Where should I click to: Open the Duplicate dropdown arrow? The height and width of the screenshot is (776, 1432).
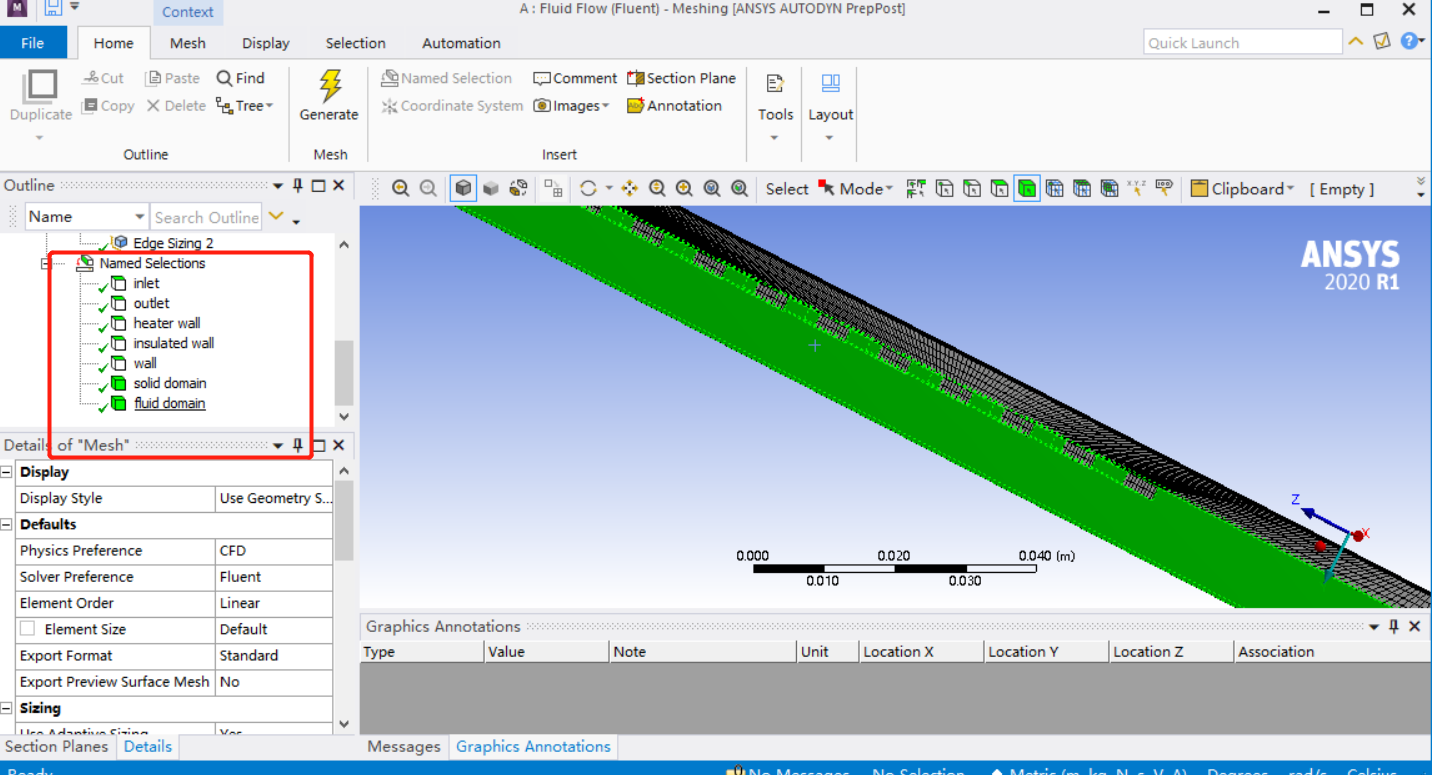pos(40,138)
